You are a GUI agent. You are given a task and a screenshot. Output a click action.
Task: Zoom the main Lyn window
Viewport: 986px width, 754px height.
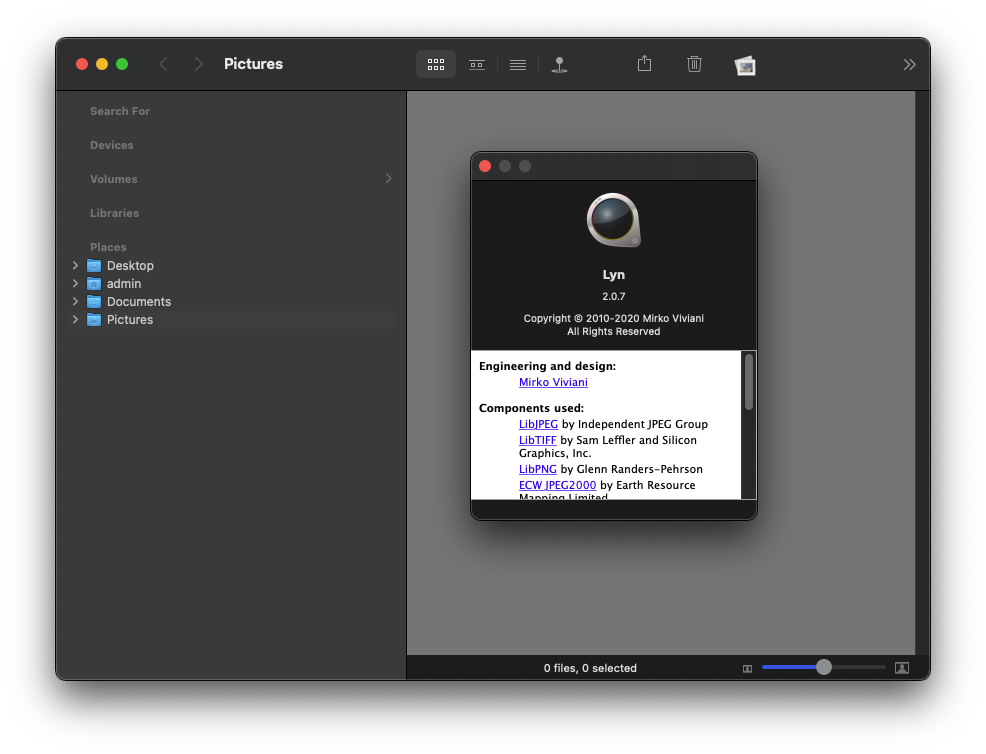(x=122, y=64)
